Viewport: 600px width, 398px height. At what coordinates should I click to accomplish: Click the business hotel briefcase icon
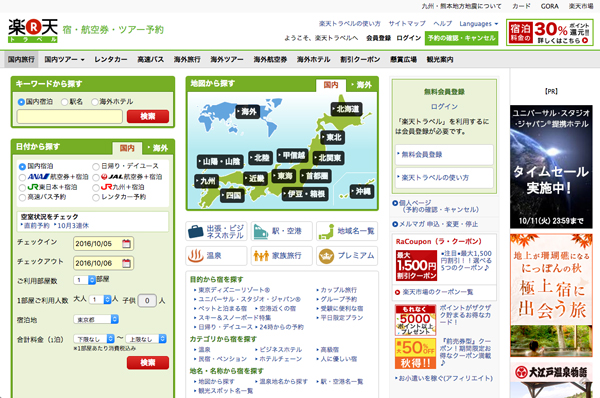click(196, 231)
